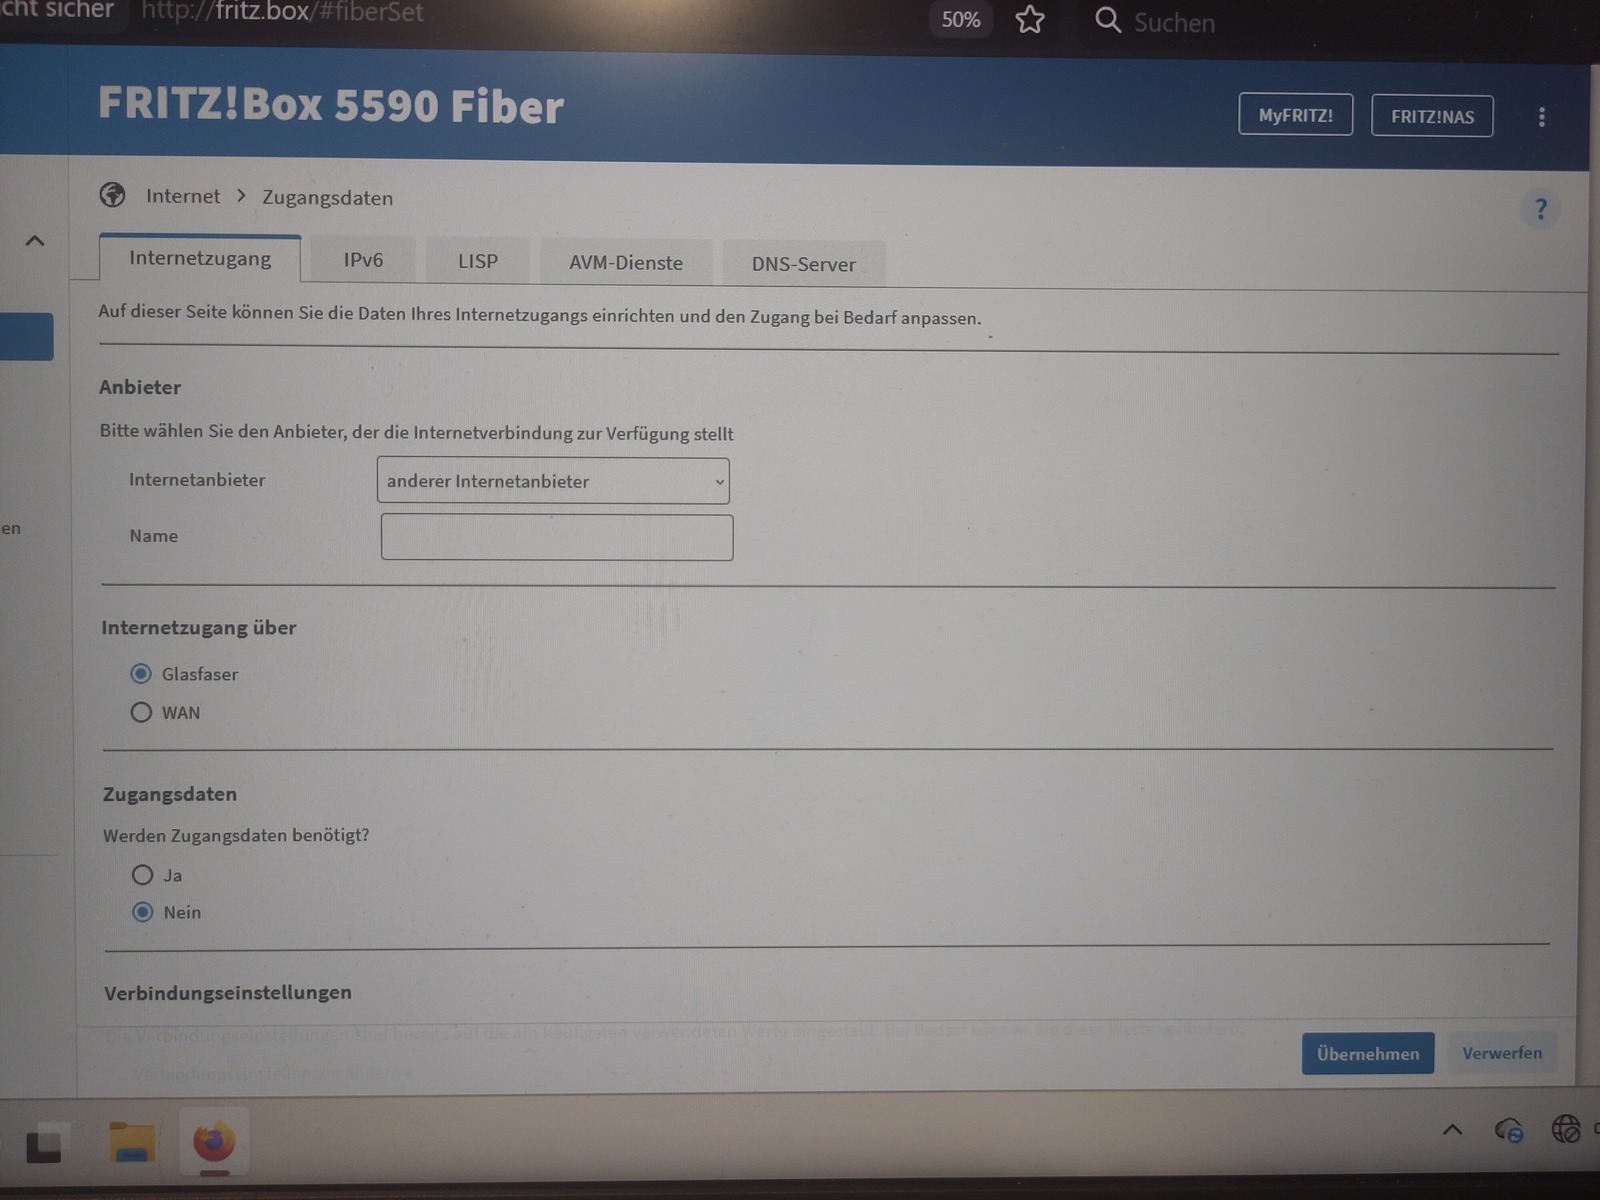Click the network globe tray icon
This screenshot has height=1200, width=1600.
1566,1129
